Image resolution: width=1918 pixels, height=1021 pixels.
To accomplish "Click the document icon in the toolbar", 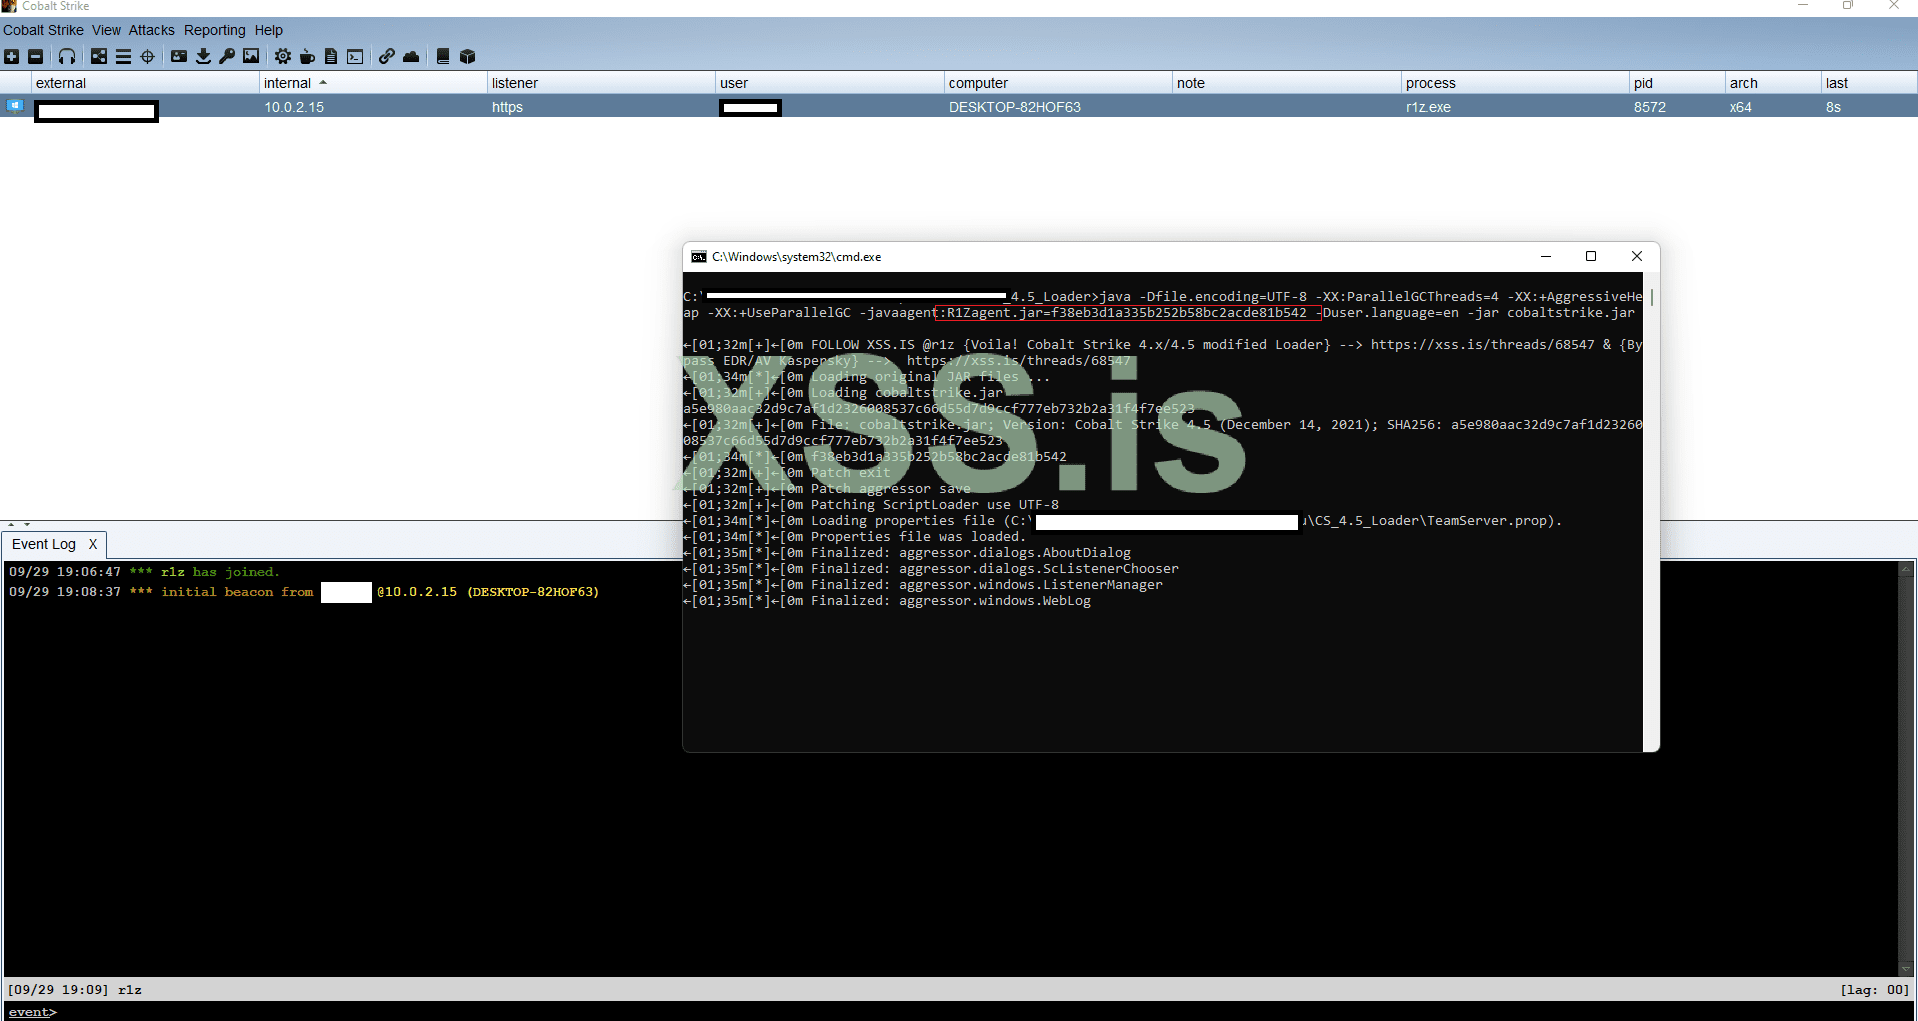I will [x=331, y=56].
